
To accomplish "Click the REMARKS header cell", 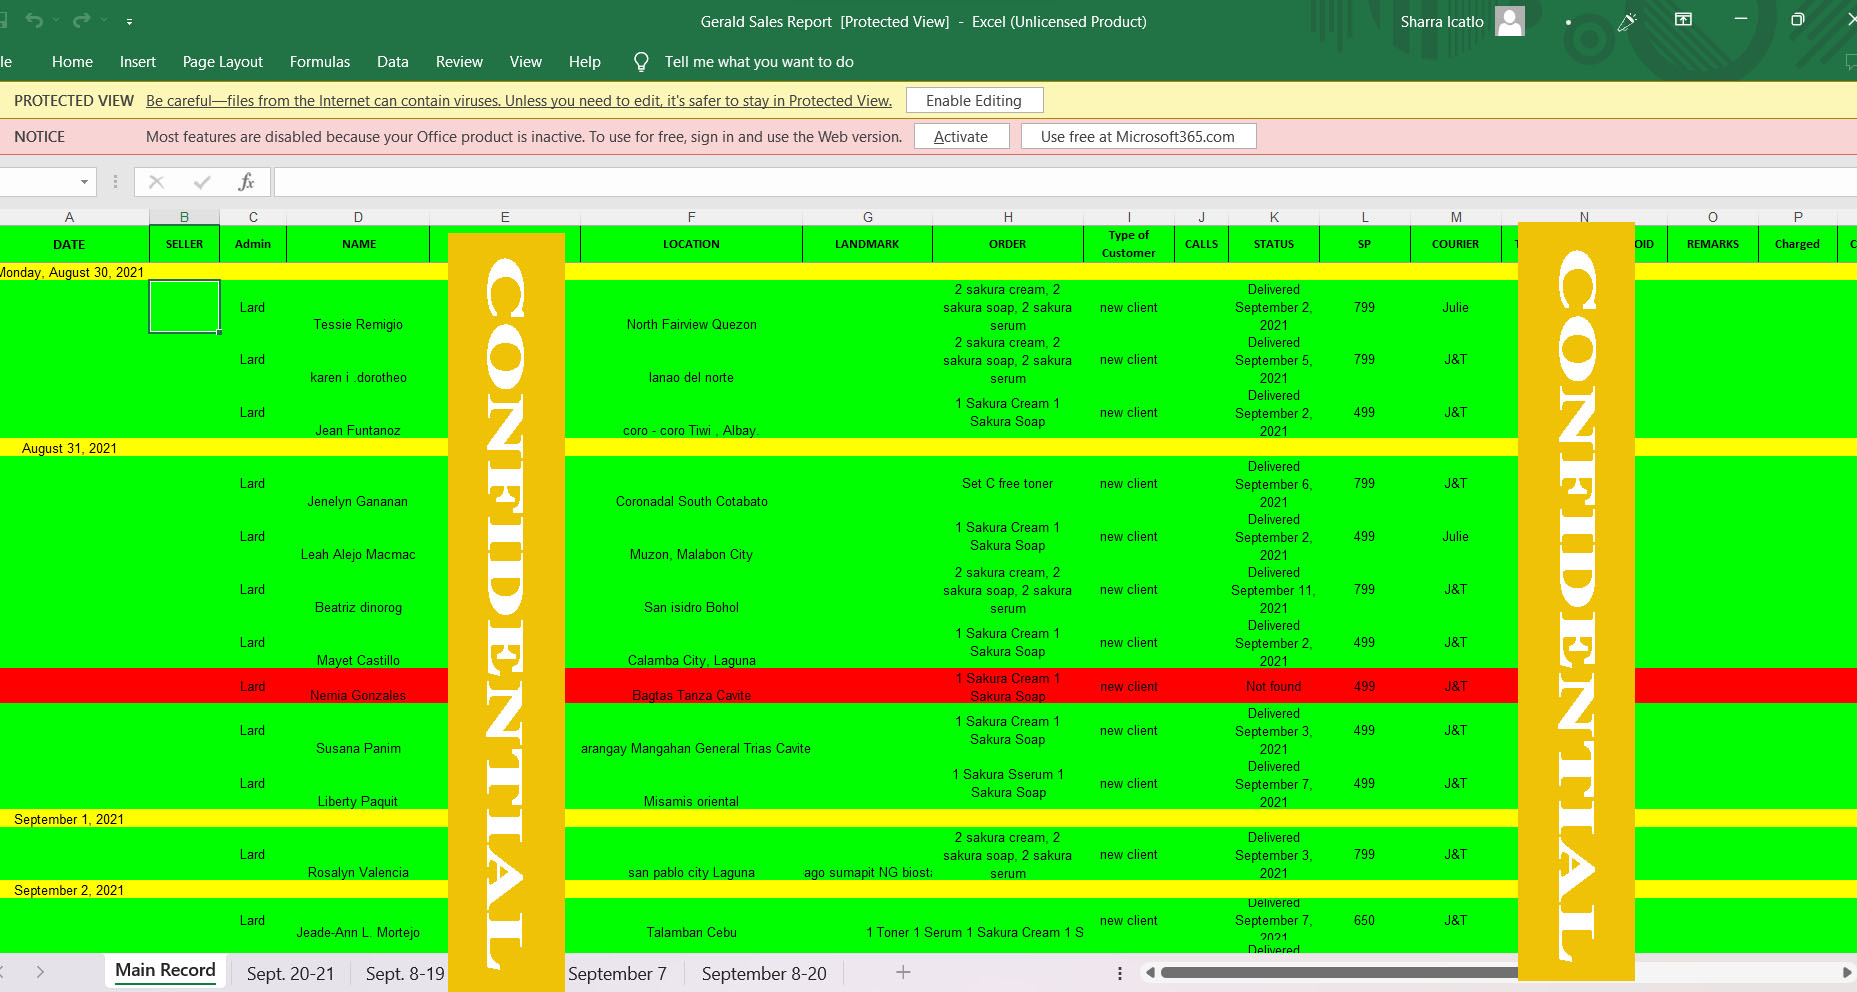I will (x=1713, y=244).
